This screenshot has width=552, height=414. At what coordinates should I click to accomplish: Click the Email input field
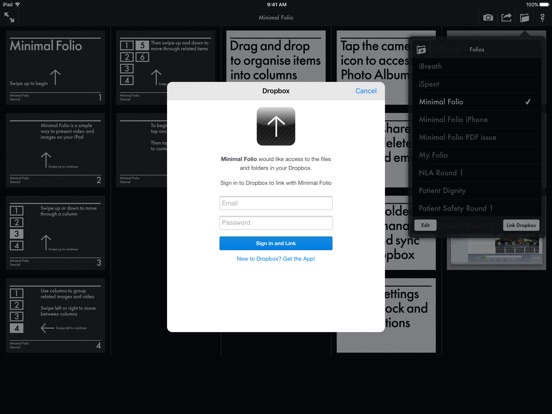pos(276,203)
